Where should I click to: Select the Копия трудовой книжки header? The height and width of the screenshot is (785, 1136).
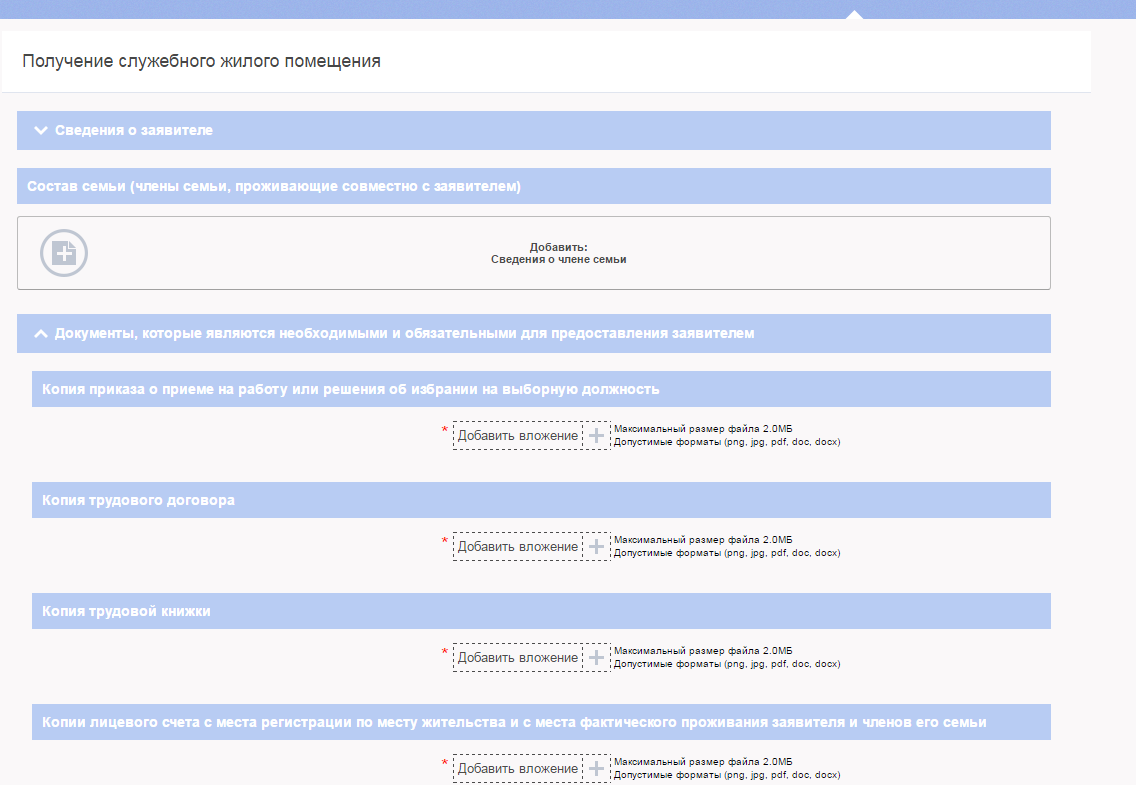click(127, 611)
